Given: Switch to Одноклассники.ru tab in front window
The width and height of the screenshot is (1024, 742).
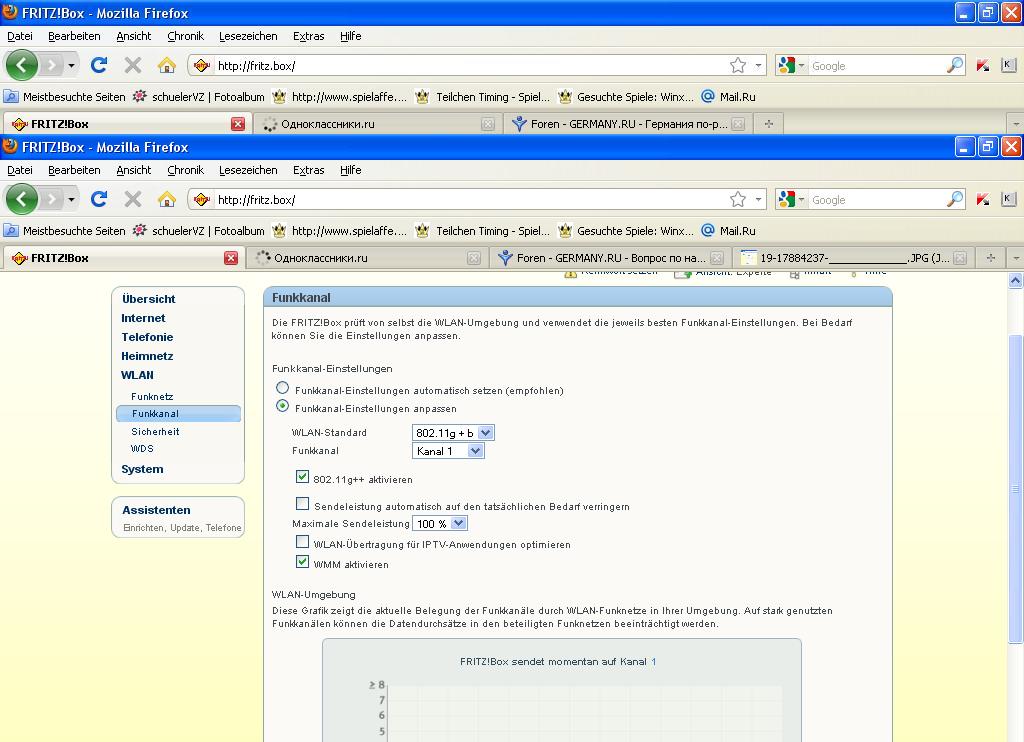Looking at the screenshot, I should 368,258.
